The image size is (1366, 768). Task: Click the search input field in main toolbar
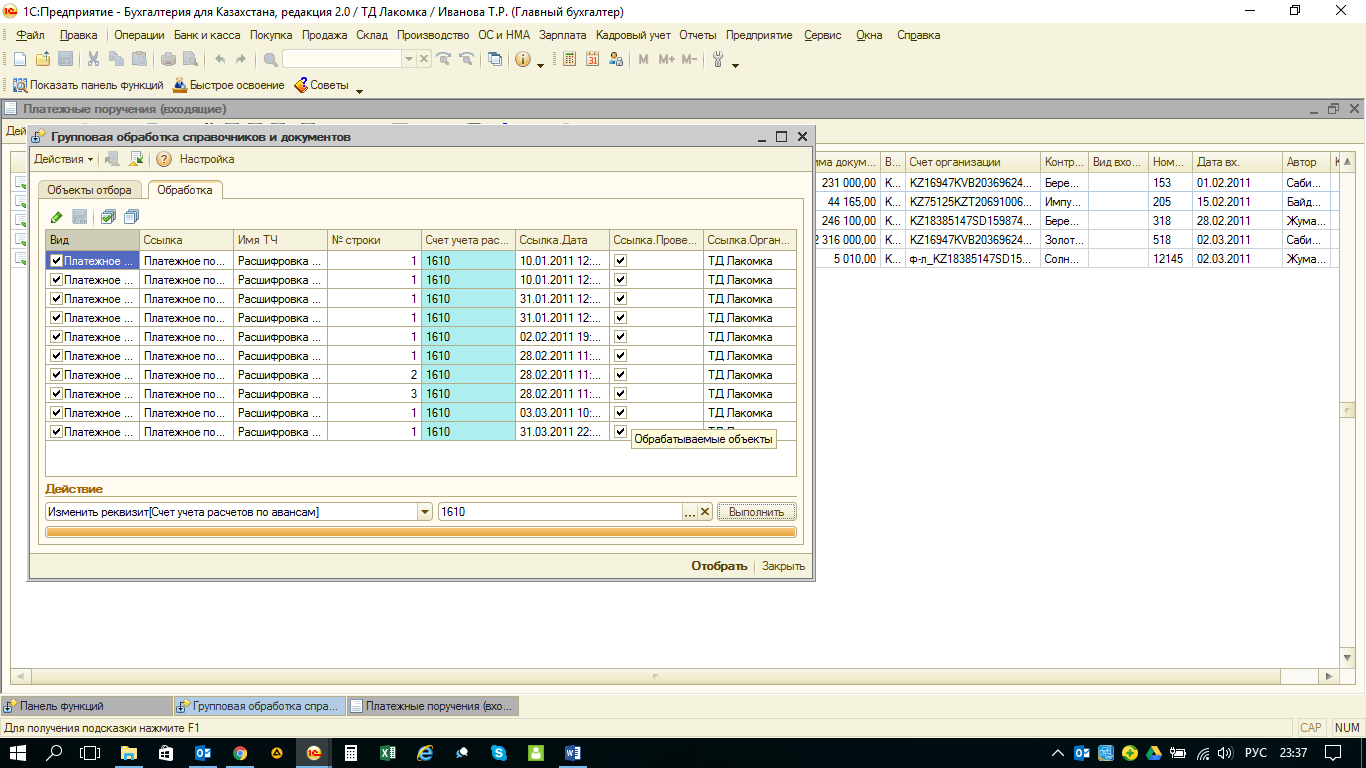[x=342, y=59]
